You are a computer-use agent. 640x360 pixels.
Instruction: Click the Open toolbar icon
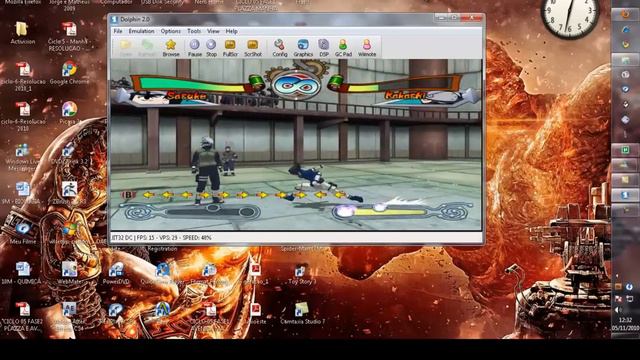126,48
